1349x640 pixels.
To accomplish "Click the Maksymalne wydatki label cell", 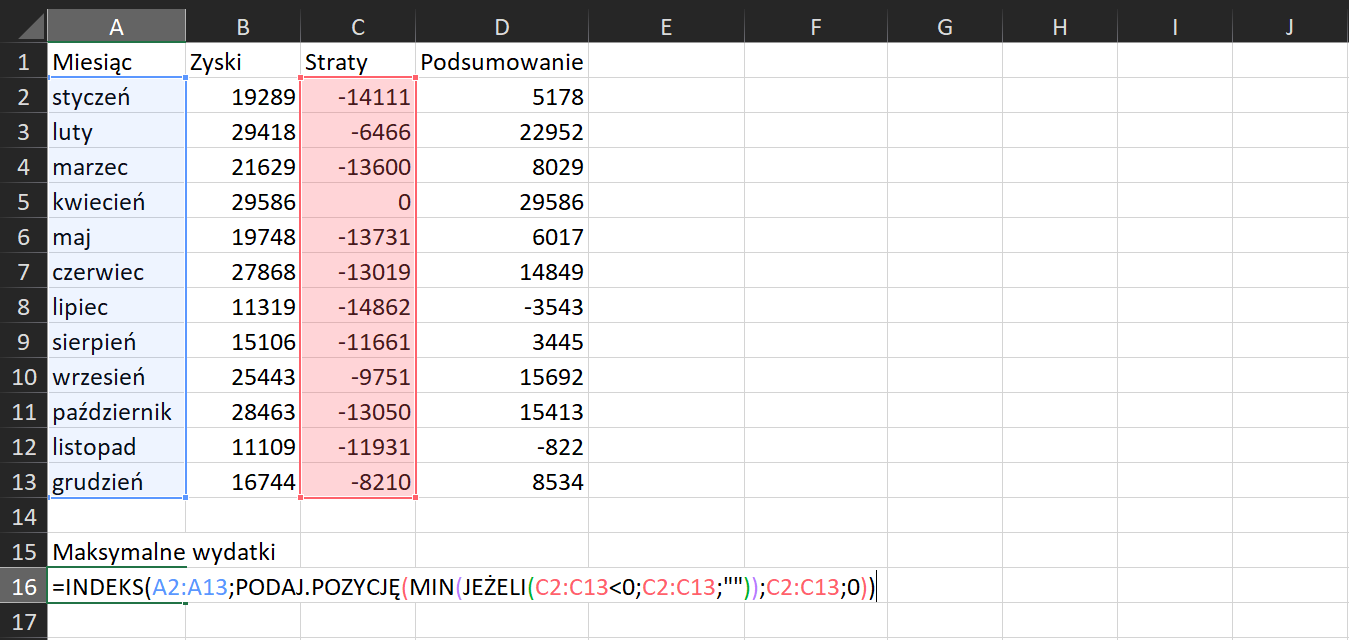I will click(x=117, y=551).
